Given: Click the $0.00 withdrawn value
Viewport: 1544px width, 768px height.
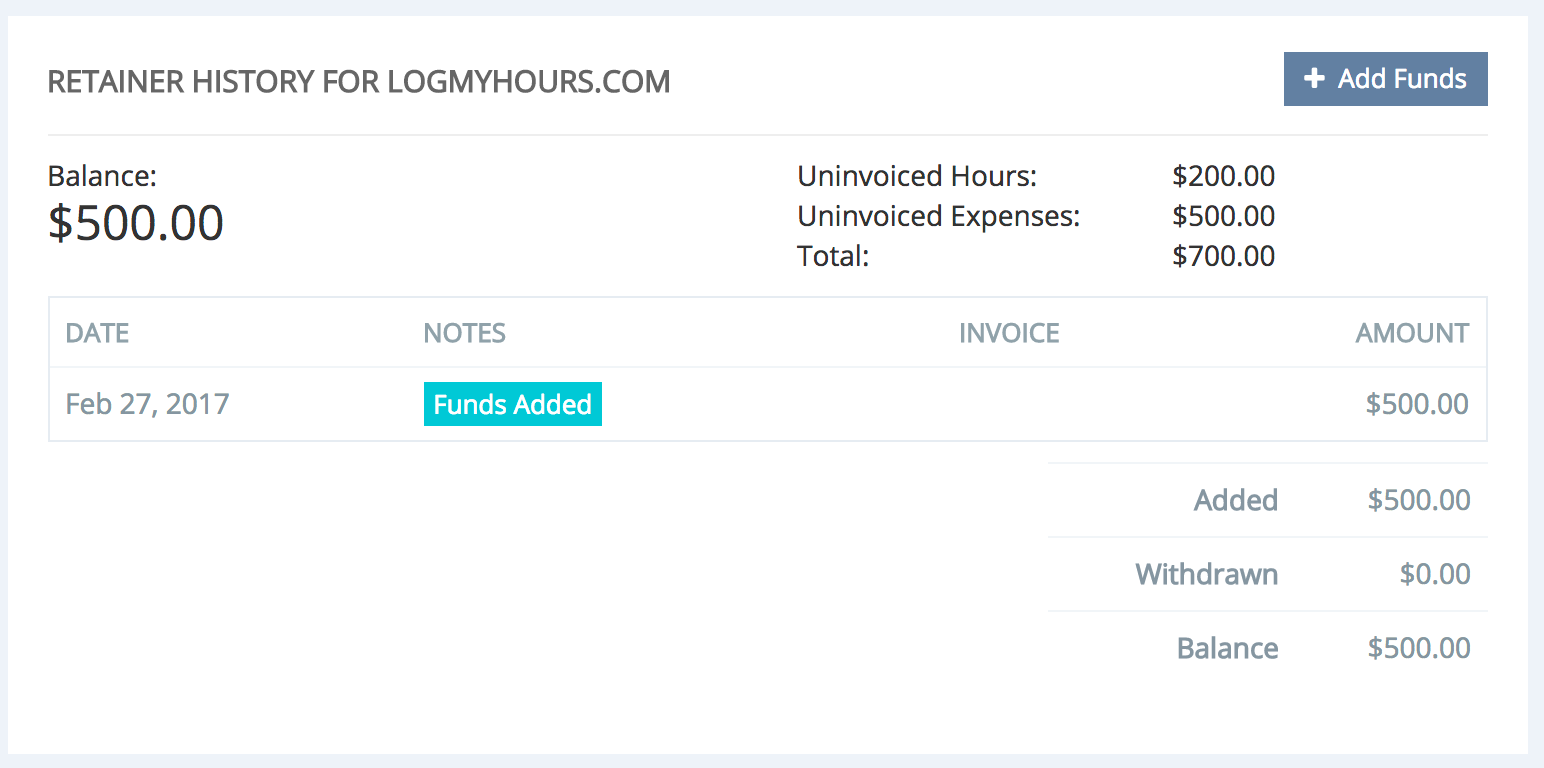Looking at the screenshot, I should click(1434, 574).
